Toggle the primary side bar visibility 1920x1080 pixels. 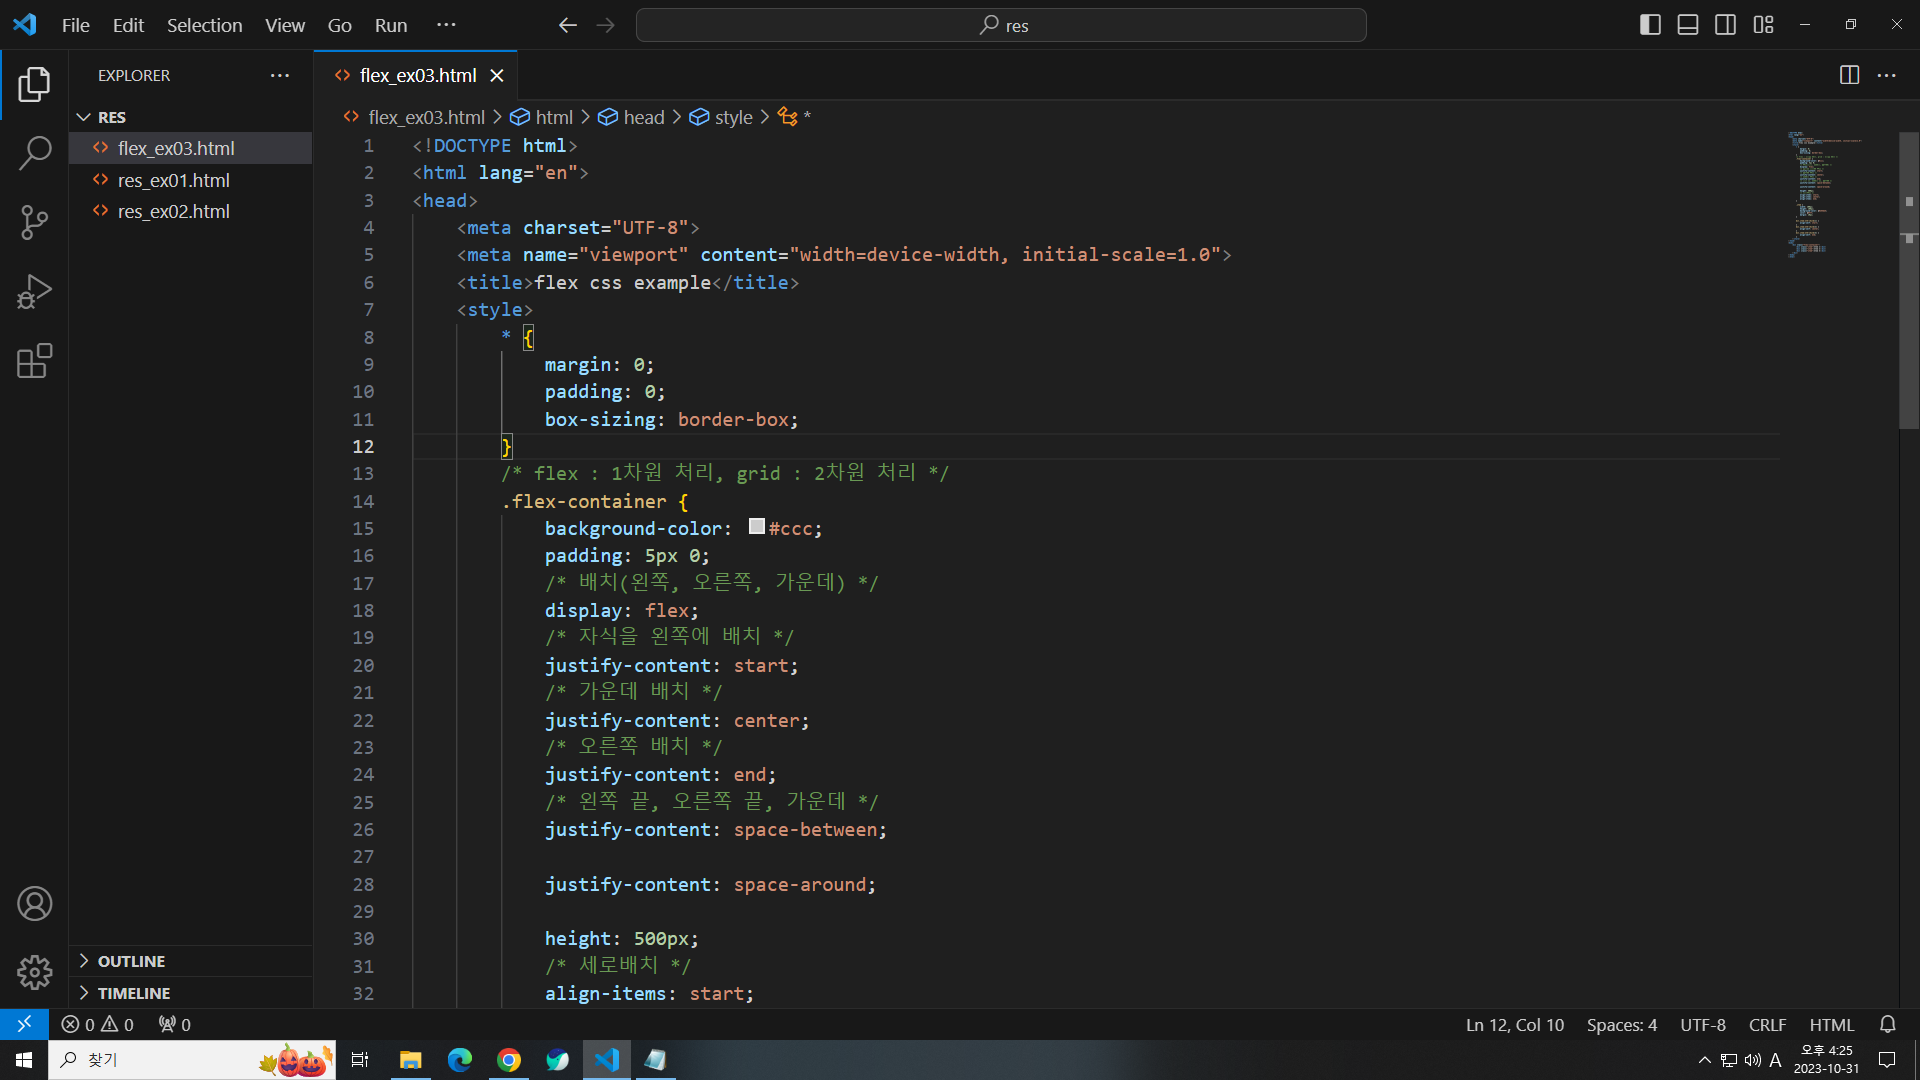(x=1650, y=25)
